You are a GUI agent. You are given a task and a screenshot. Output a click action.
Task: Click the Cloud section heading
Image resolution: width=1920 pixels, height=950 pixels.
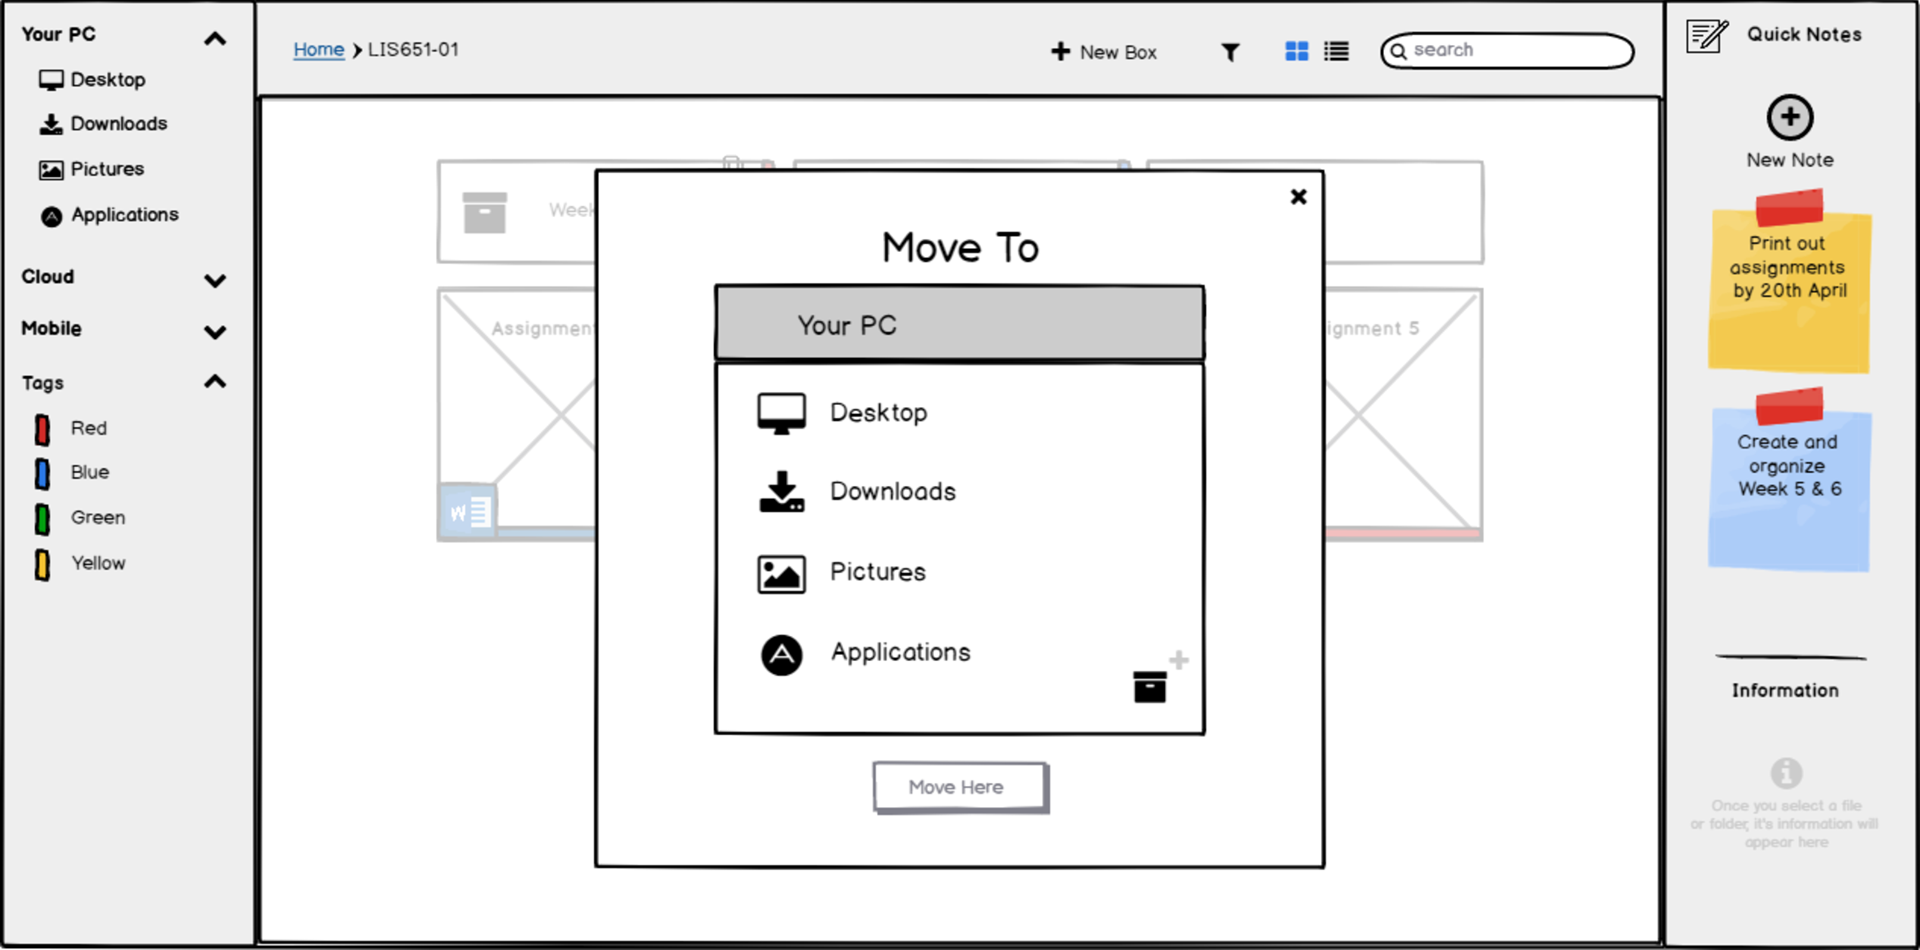(48, 277)
